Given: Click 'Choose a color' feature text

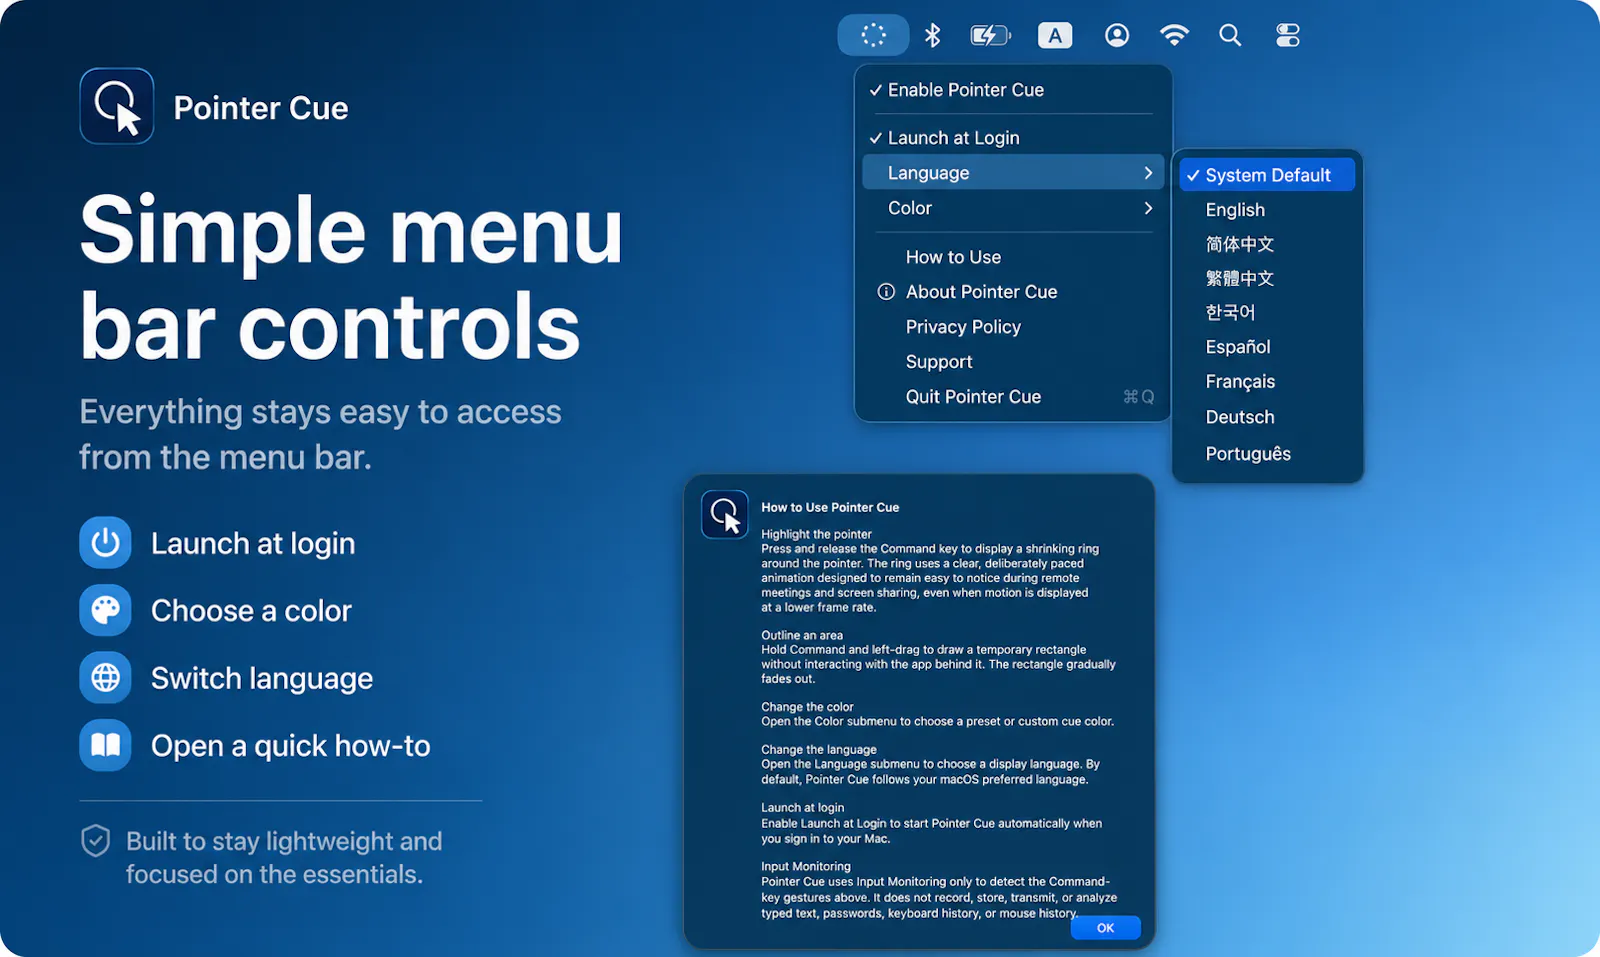Looking at the screenshot, I should [x=251, y=610].
